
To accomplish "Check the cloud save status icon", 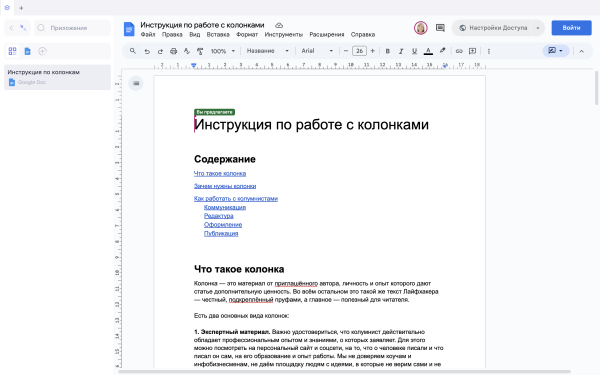I will [279, 25].
